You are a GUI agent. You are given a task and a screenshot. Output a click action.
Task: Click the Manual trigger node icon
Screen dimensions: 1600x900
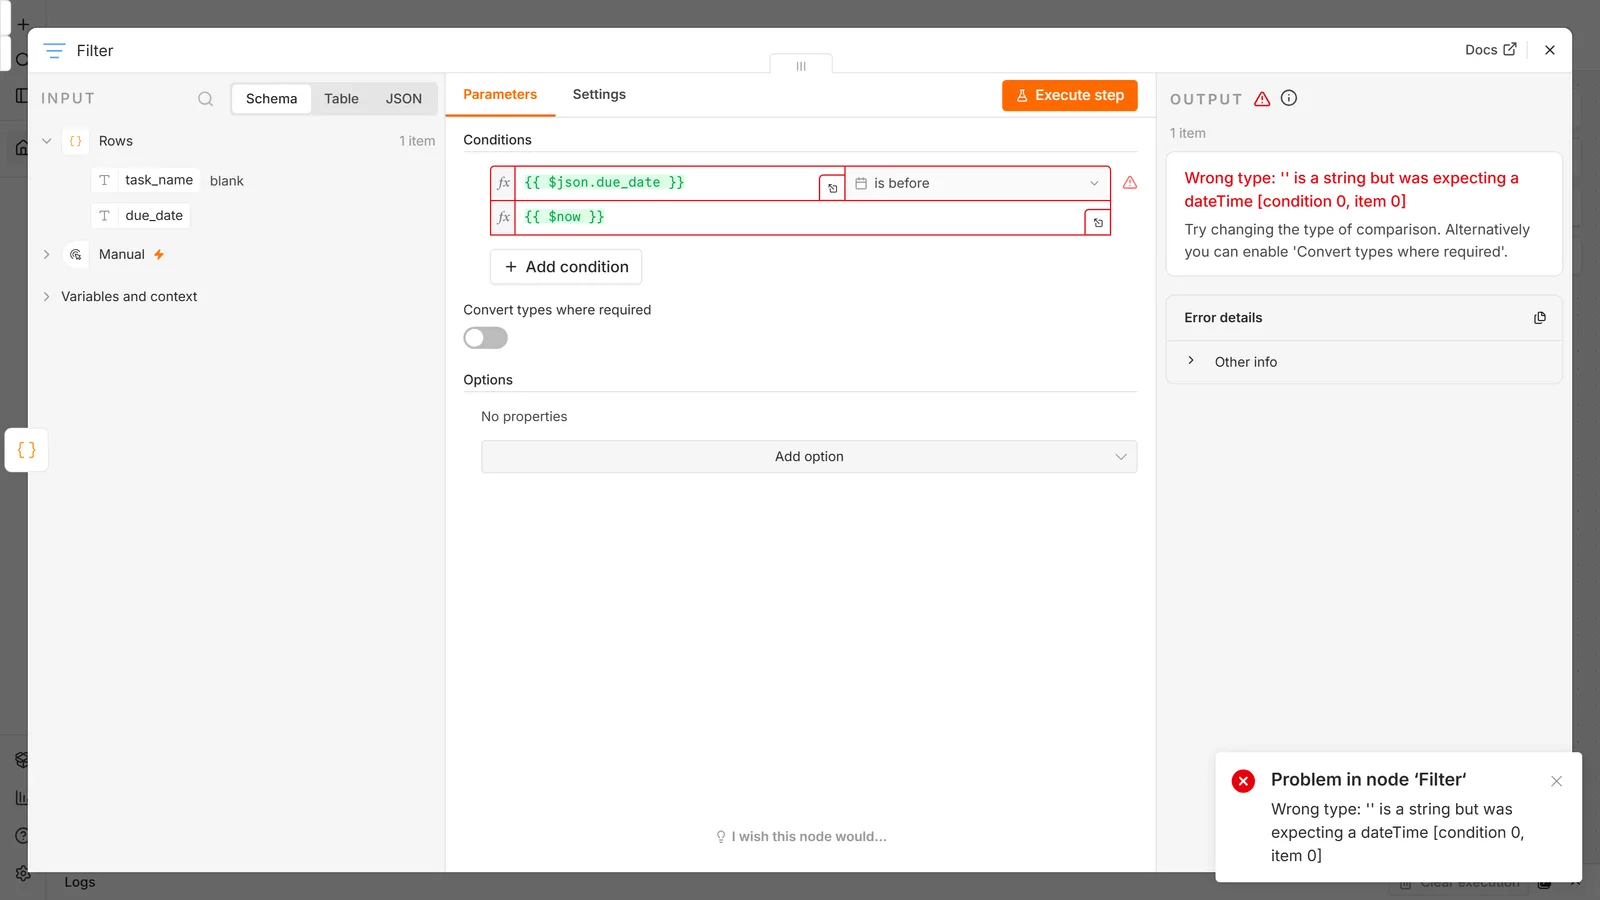pos(76,255)
